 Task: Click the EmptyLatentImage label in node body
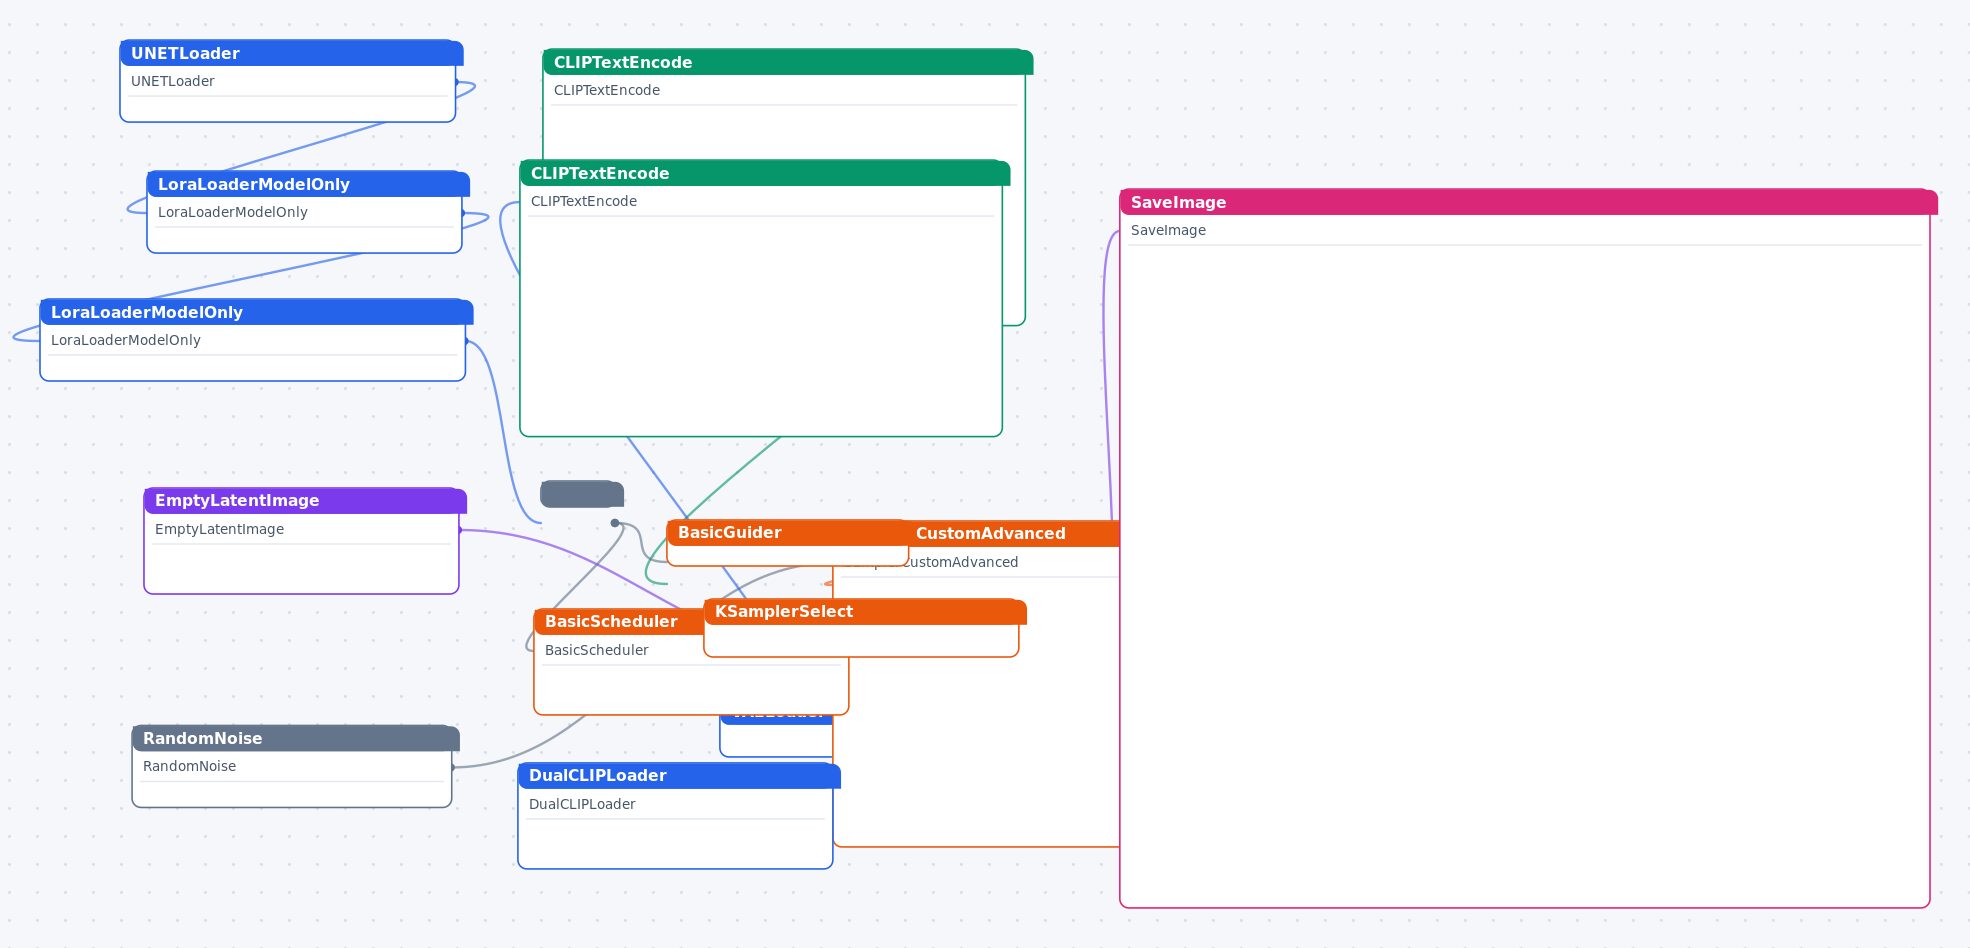click(x=219, y=529)
